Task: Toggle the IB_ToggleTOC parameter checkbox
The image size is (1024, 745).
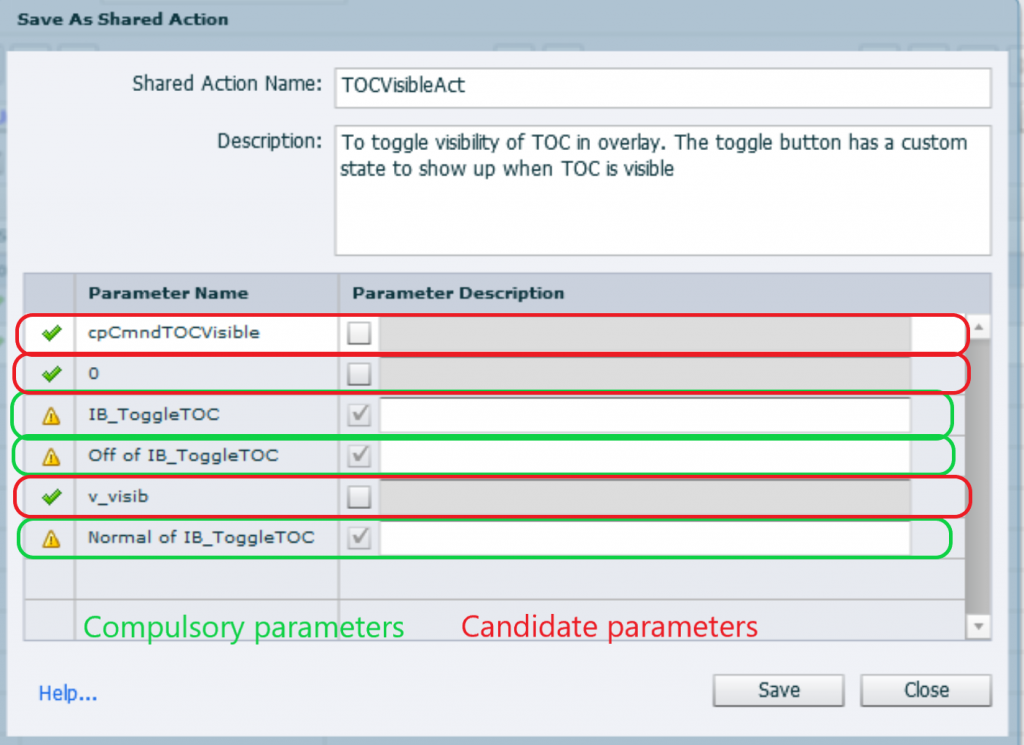Action: click(359, 415)
